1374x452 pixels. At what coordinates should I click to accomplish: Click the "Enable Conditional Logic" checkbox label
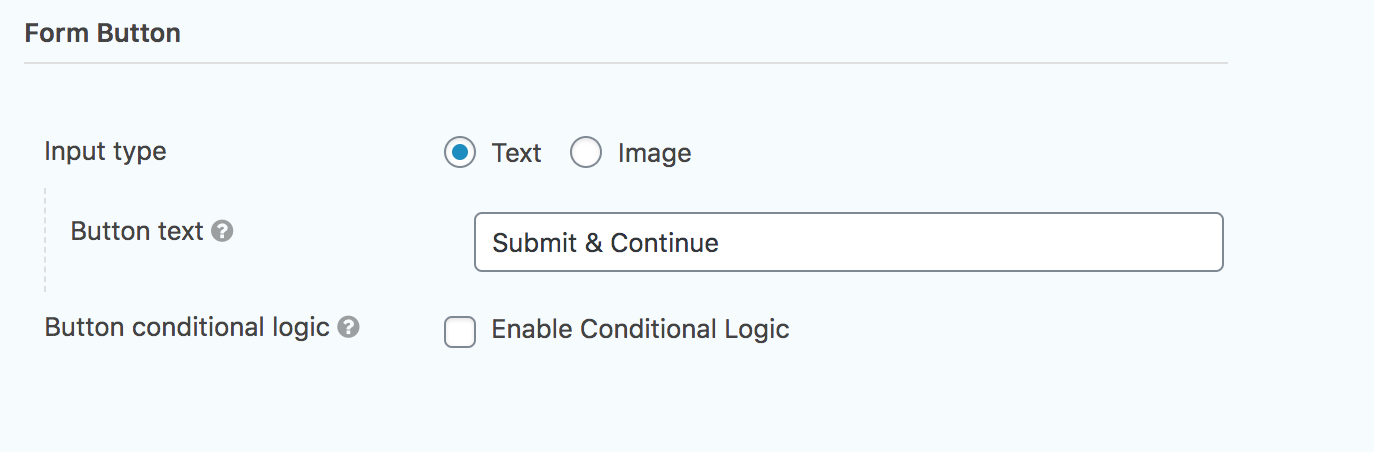(640, 329)
